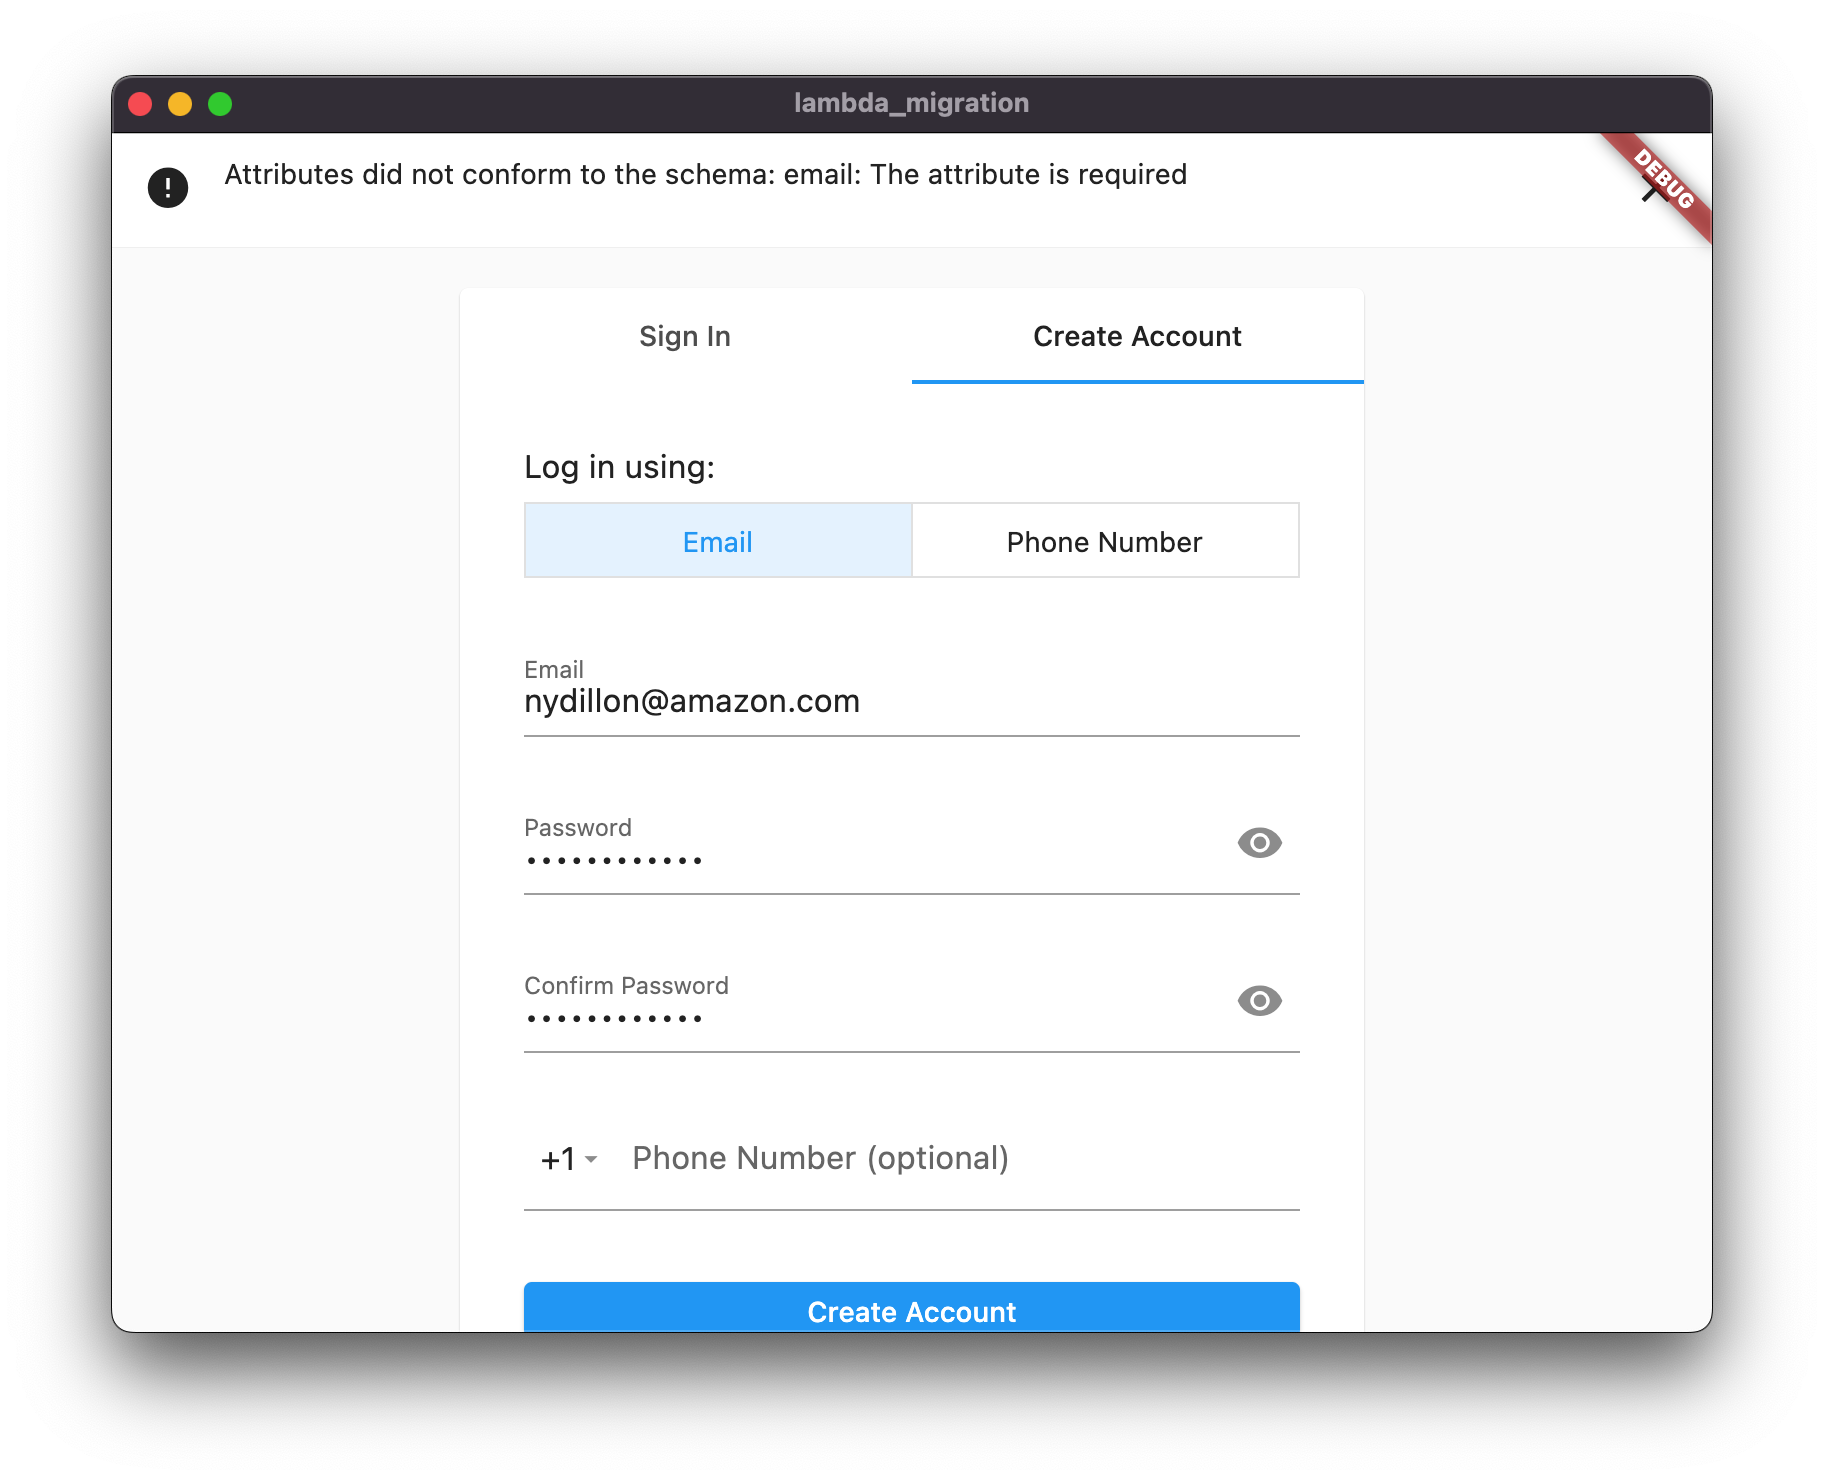This screenshot has height=1480, width=1824.
Task: Dismiss the error banner with the X icon
Action: [x=1655, y=189]
